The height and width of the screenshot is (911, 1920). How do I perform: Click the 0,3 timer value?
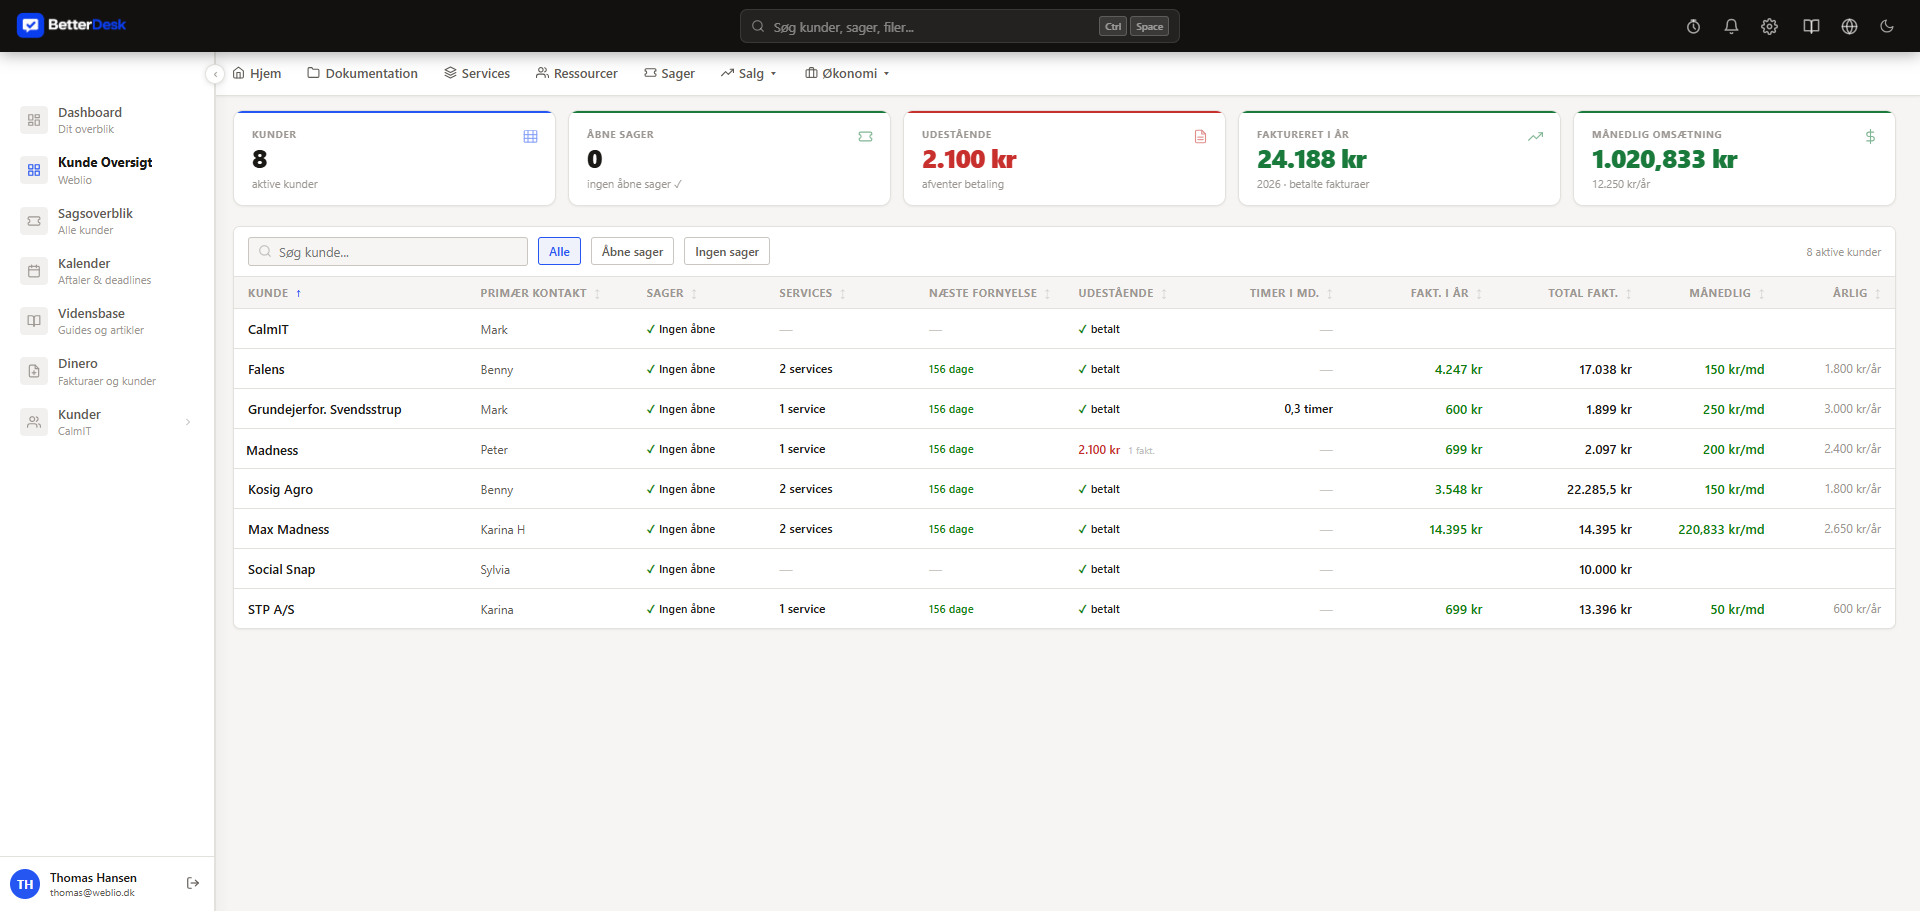tap(1308, 409)
